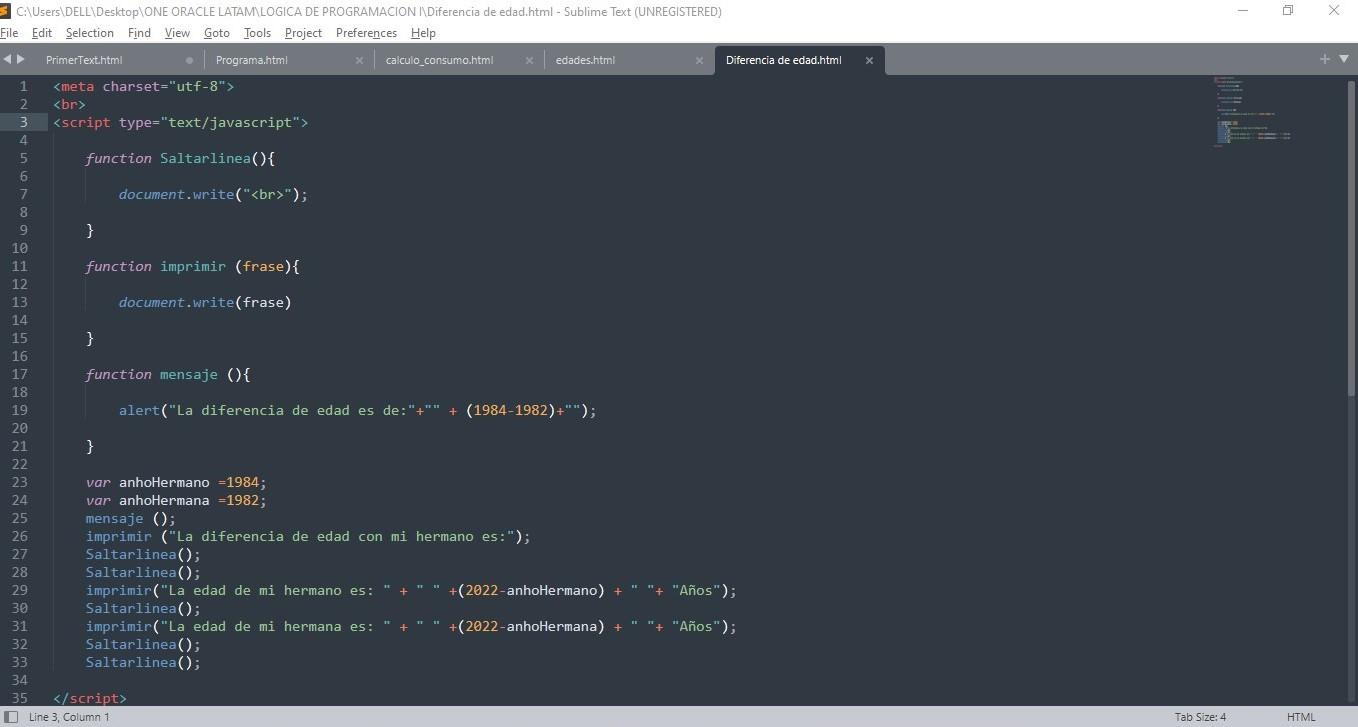Click line number 29 in the gutter

click(20, 590)
